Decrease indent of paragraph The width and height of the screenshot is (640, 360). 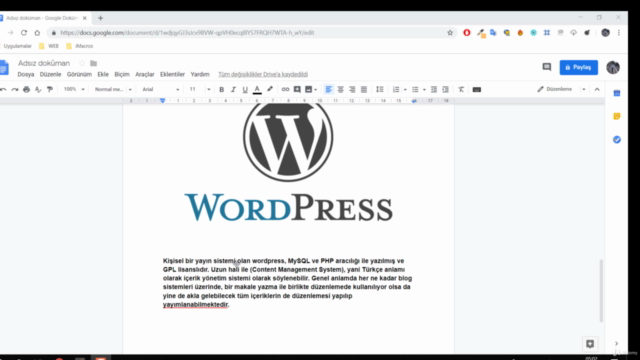coord(434,89)
